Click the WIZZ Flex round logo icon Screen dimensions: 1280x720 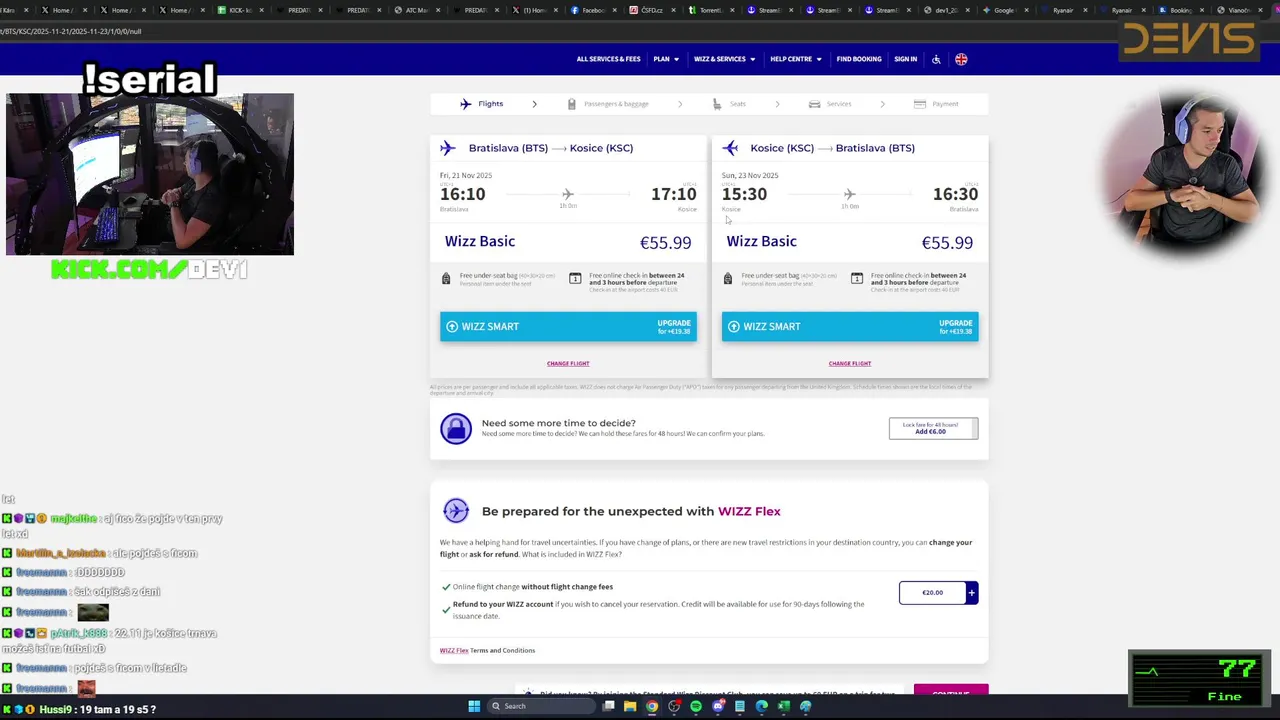(456, 511)
